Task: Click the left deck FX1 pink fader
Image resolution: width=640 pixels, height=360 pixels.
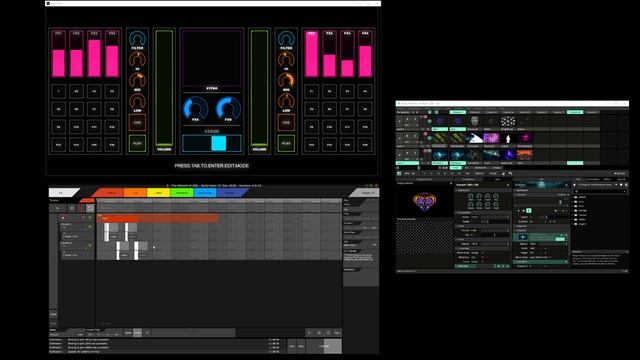Action: pos(58,54)
